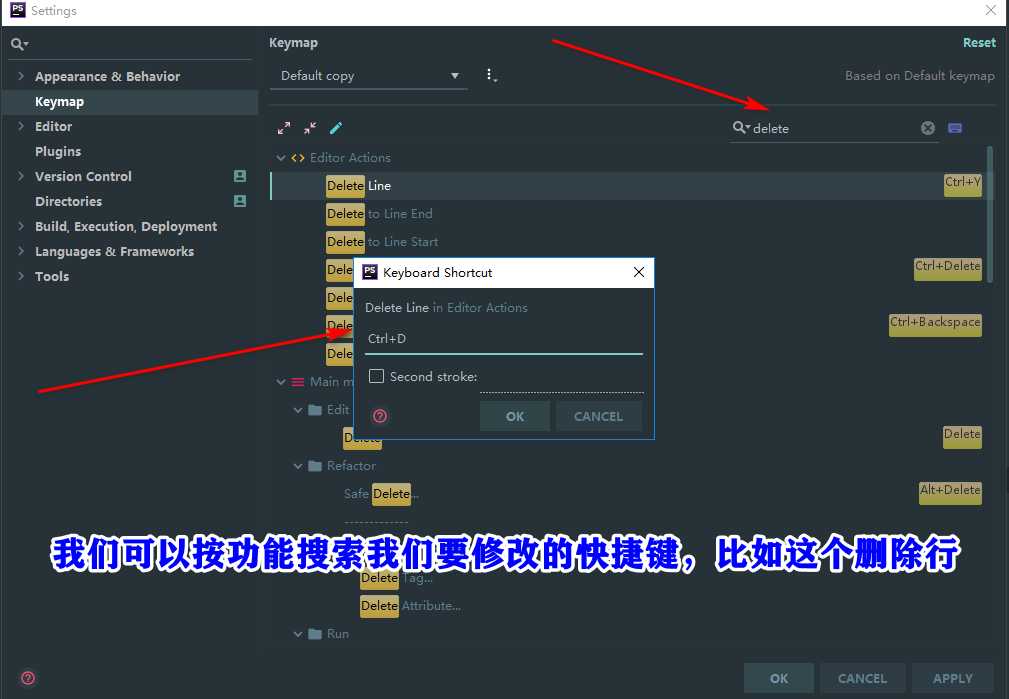Select the Delete Tag... action
The height and width of the screenshot is (699, 1009).
396,577
